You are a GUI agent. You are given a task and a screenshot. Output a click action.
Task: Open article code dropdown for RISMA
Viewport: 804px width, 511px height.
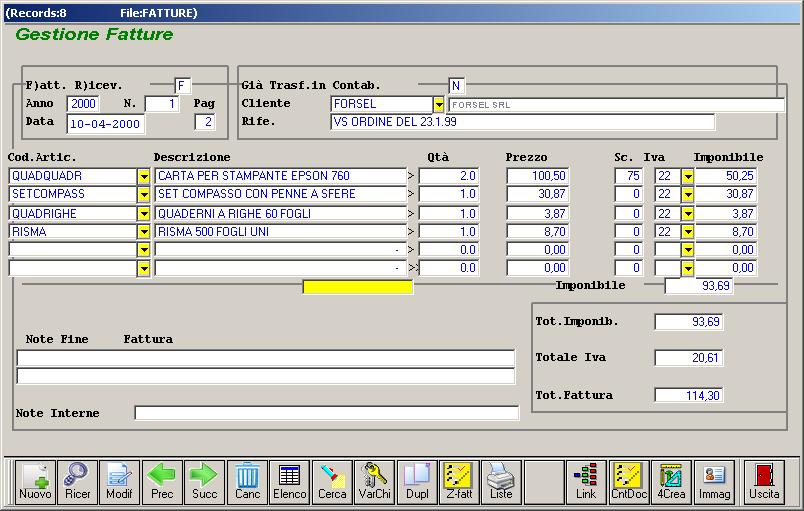[x=144, y=232]
